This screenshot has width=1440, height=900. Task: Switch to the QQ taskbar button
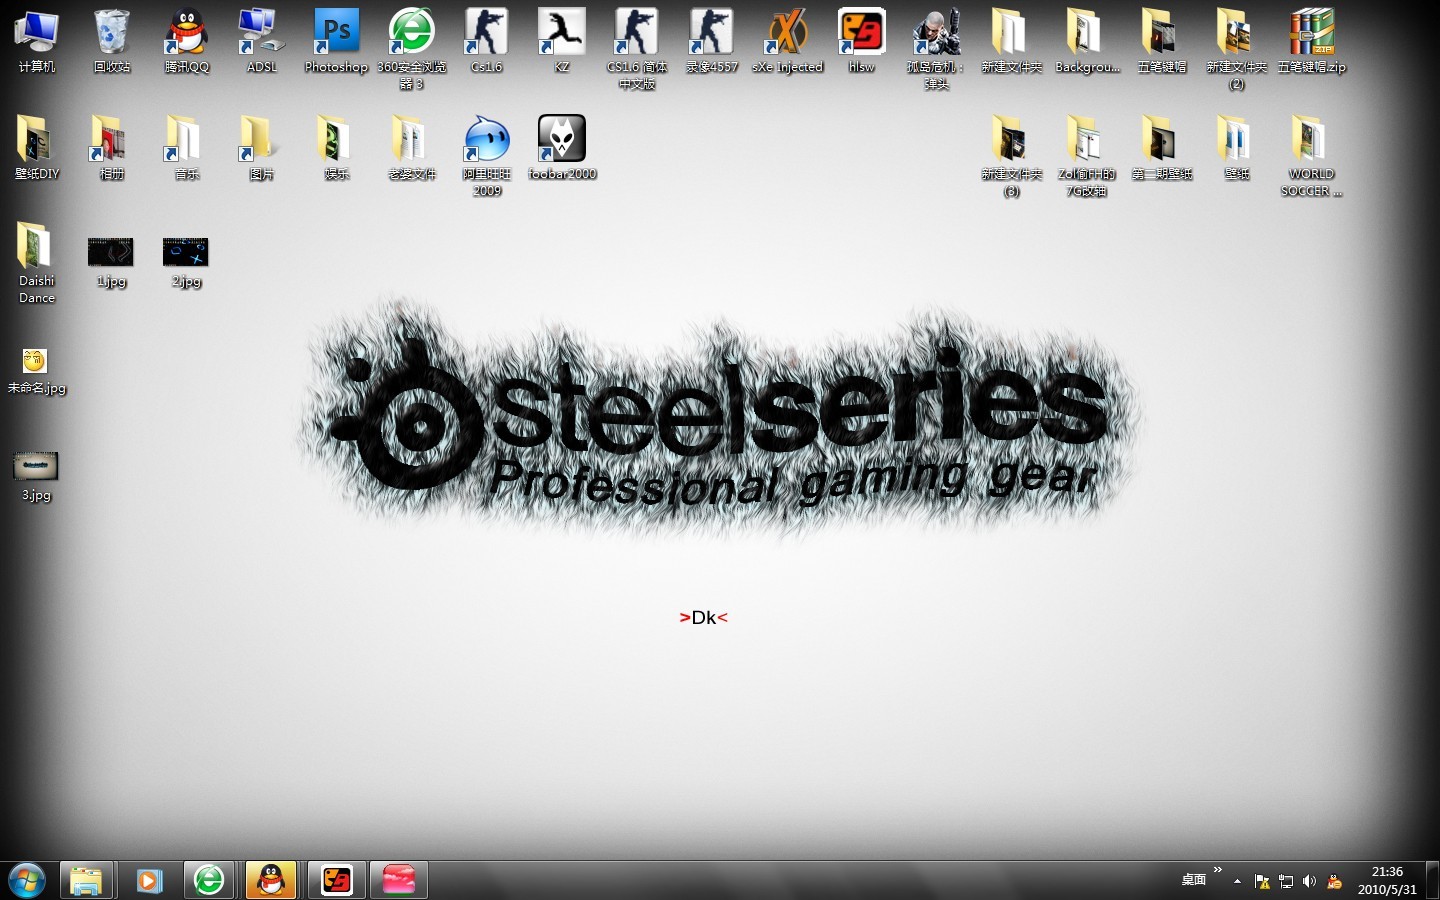(x=271, y=880)
